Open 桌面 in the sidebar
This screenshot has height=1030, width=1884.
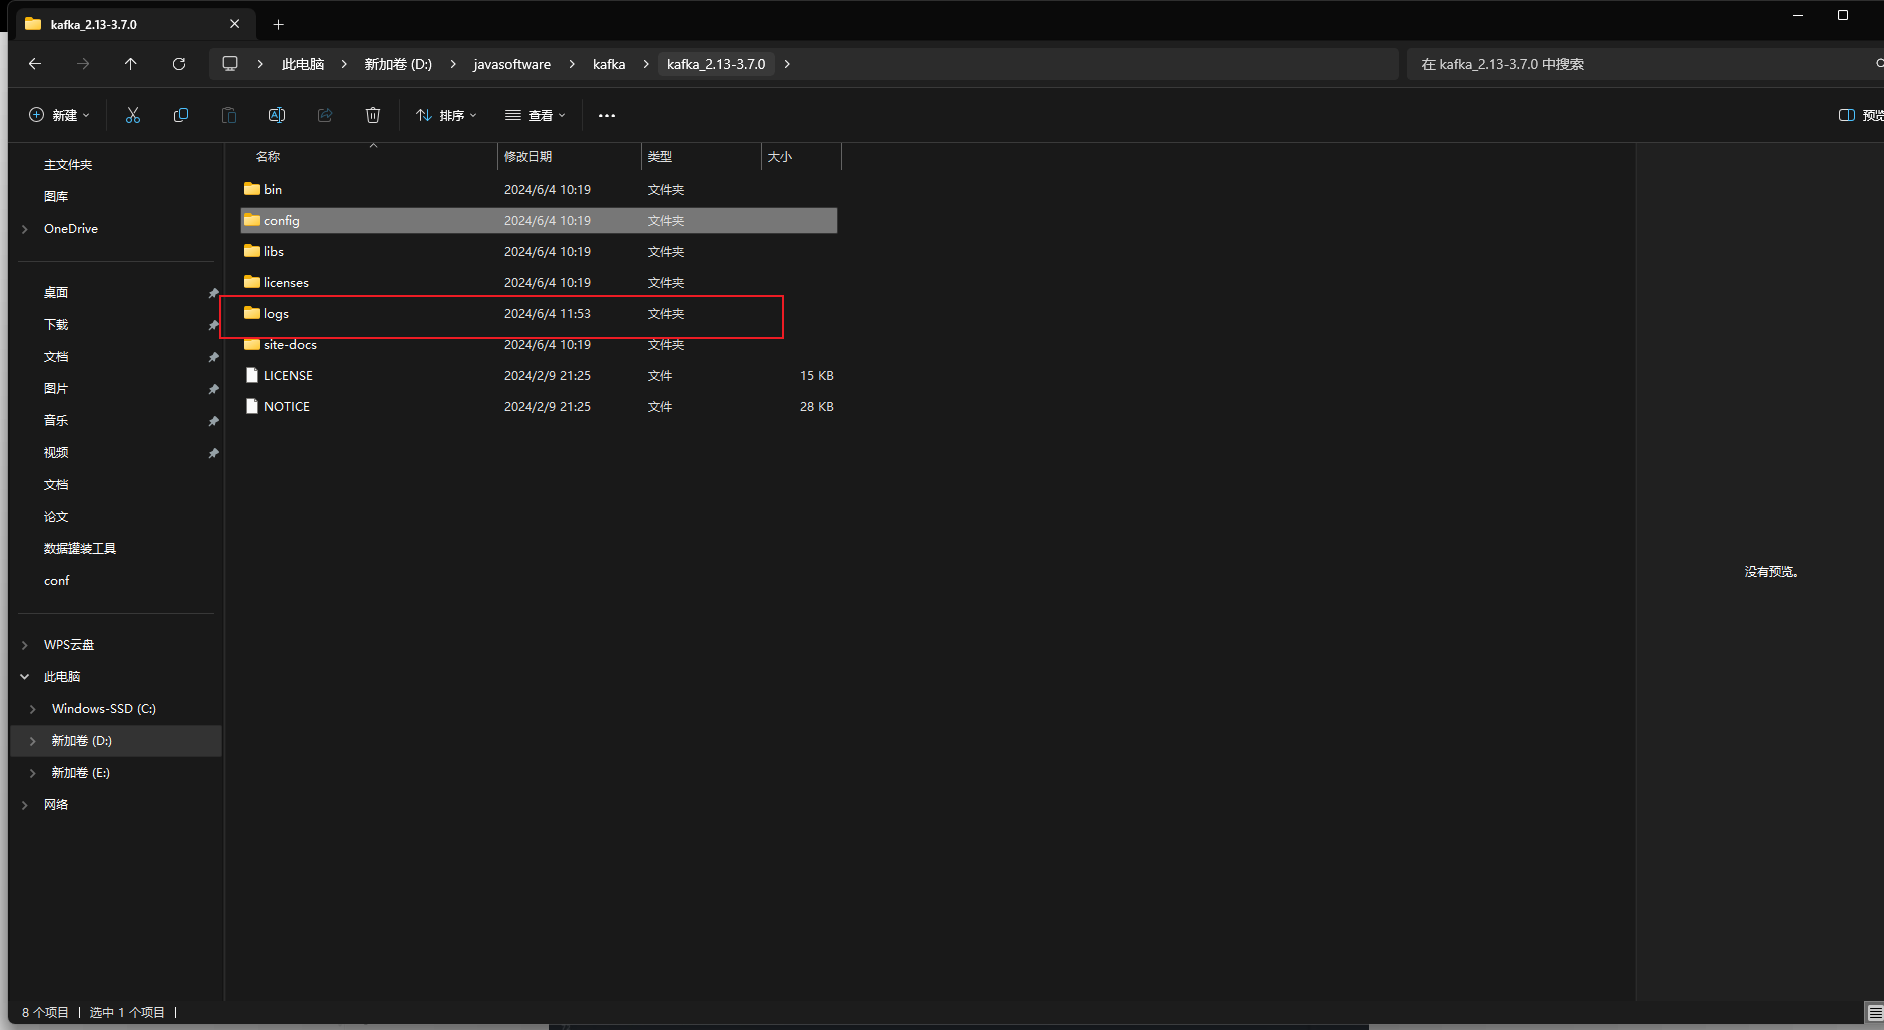point(56,293)
